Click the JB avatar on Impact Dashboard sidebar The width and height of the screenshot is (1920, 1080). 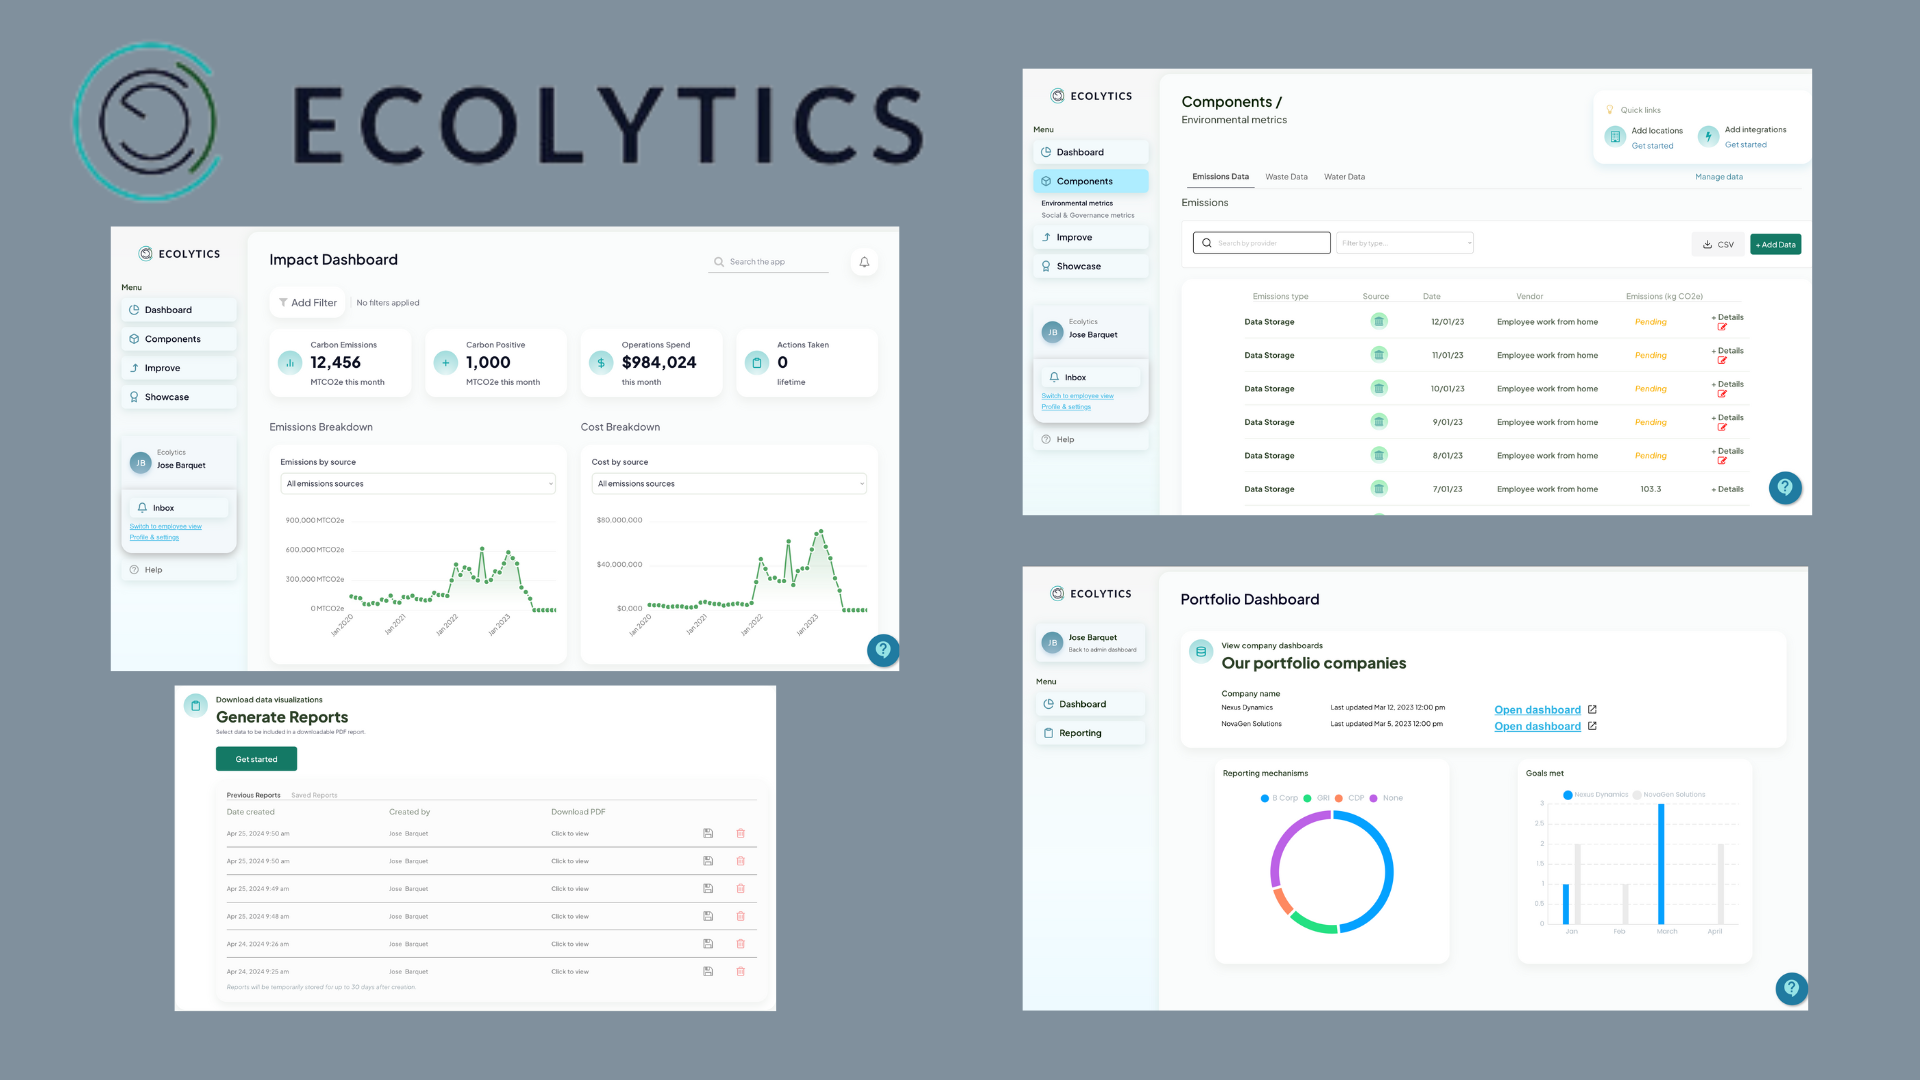[x=141, y=463]
